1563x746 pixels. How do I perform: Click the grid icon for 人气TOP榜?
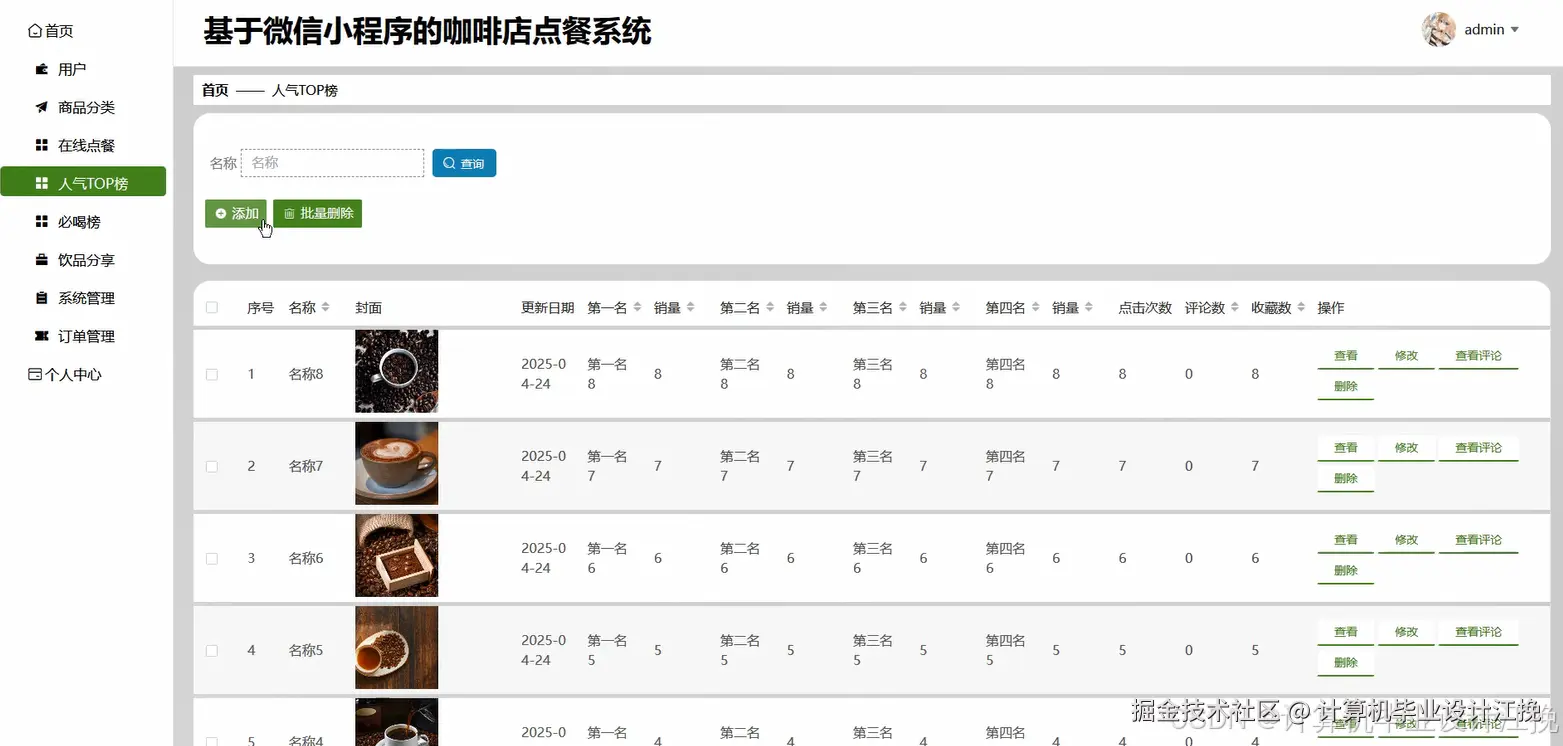(42, 183)
